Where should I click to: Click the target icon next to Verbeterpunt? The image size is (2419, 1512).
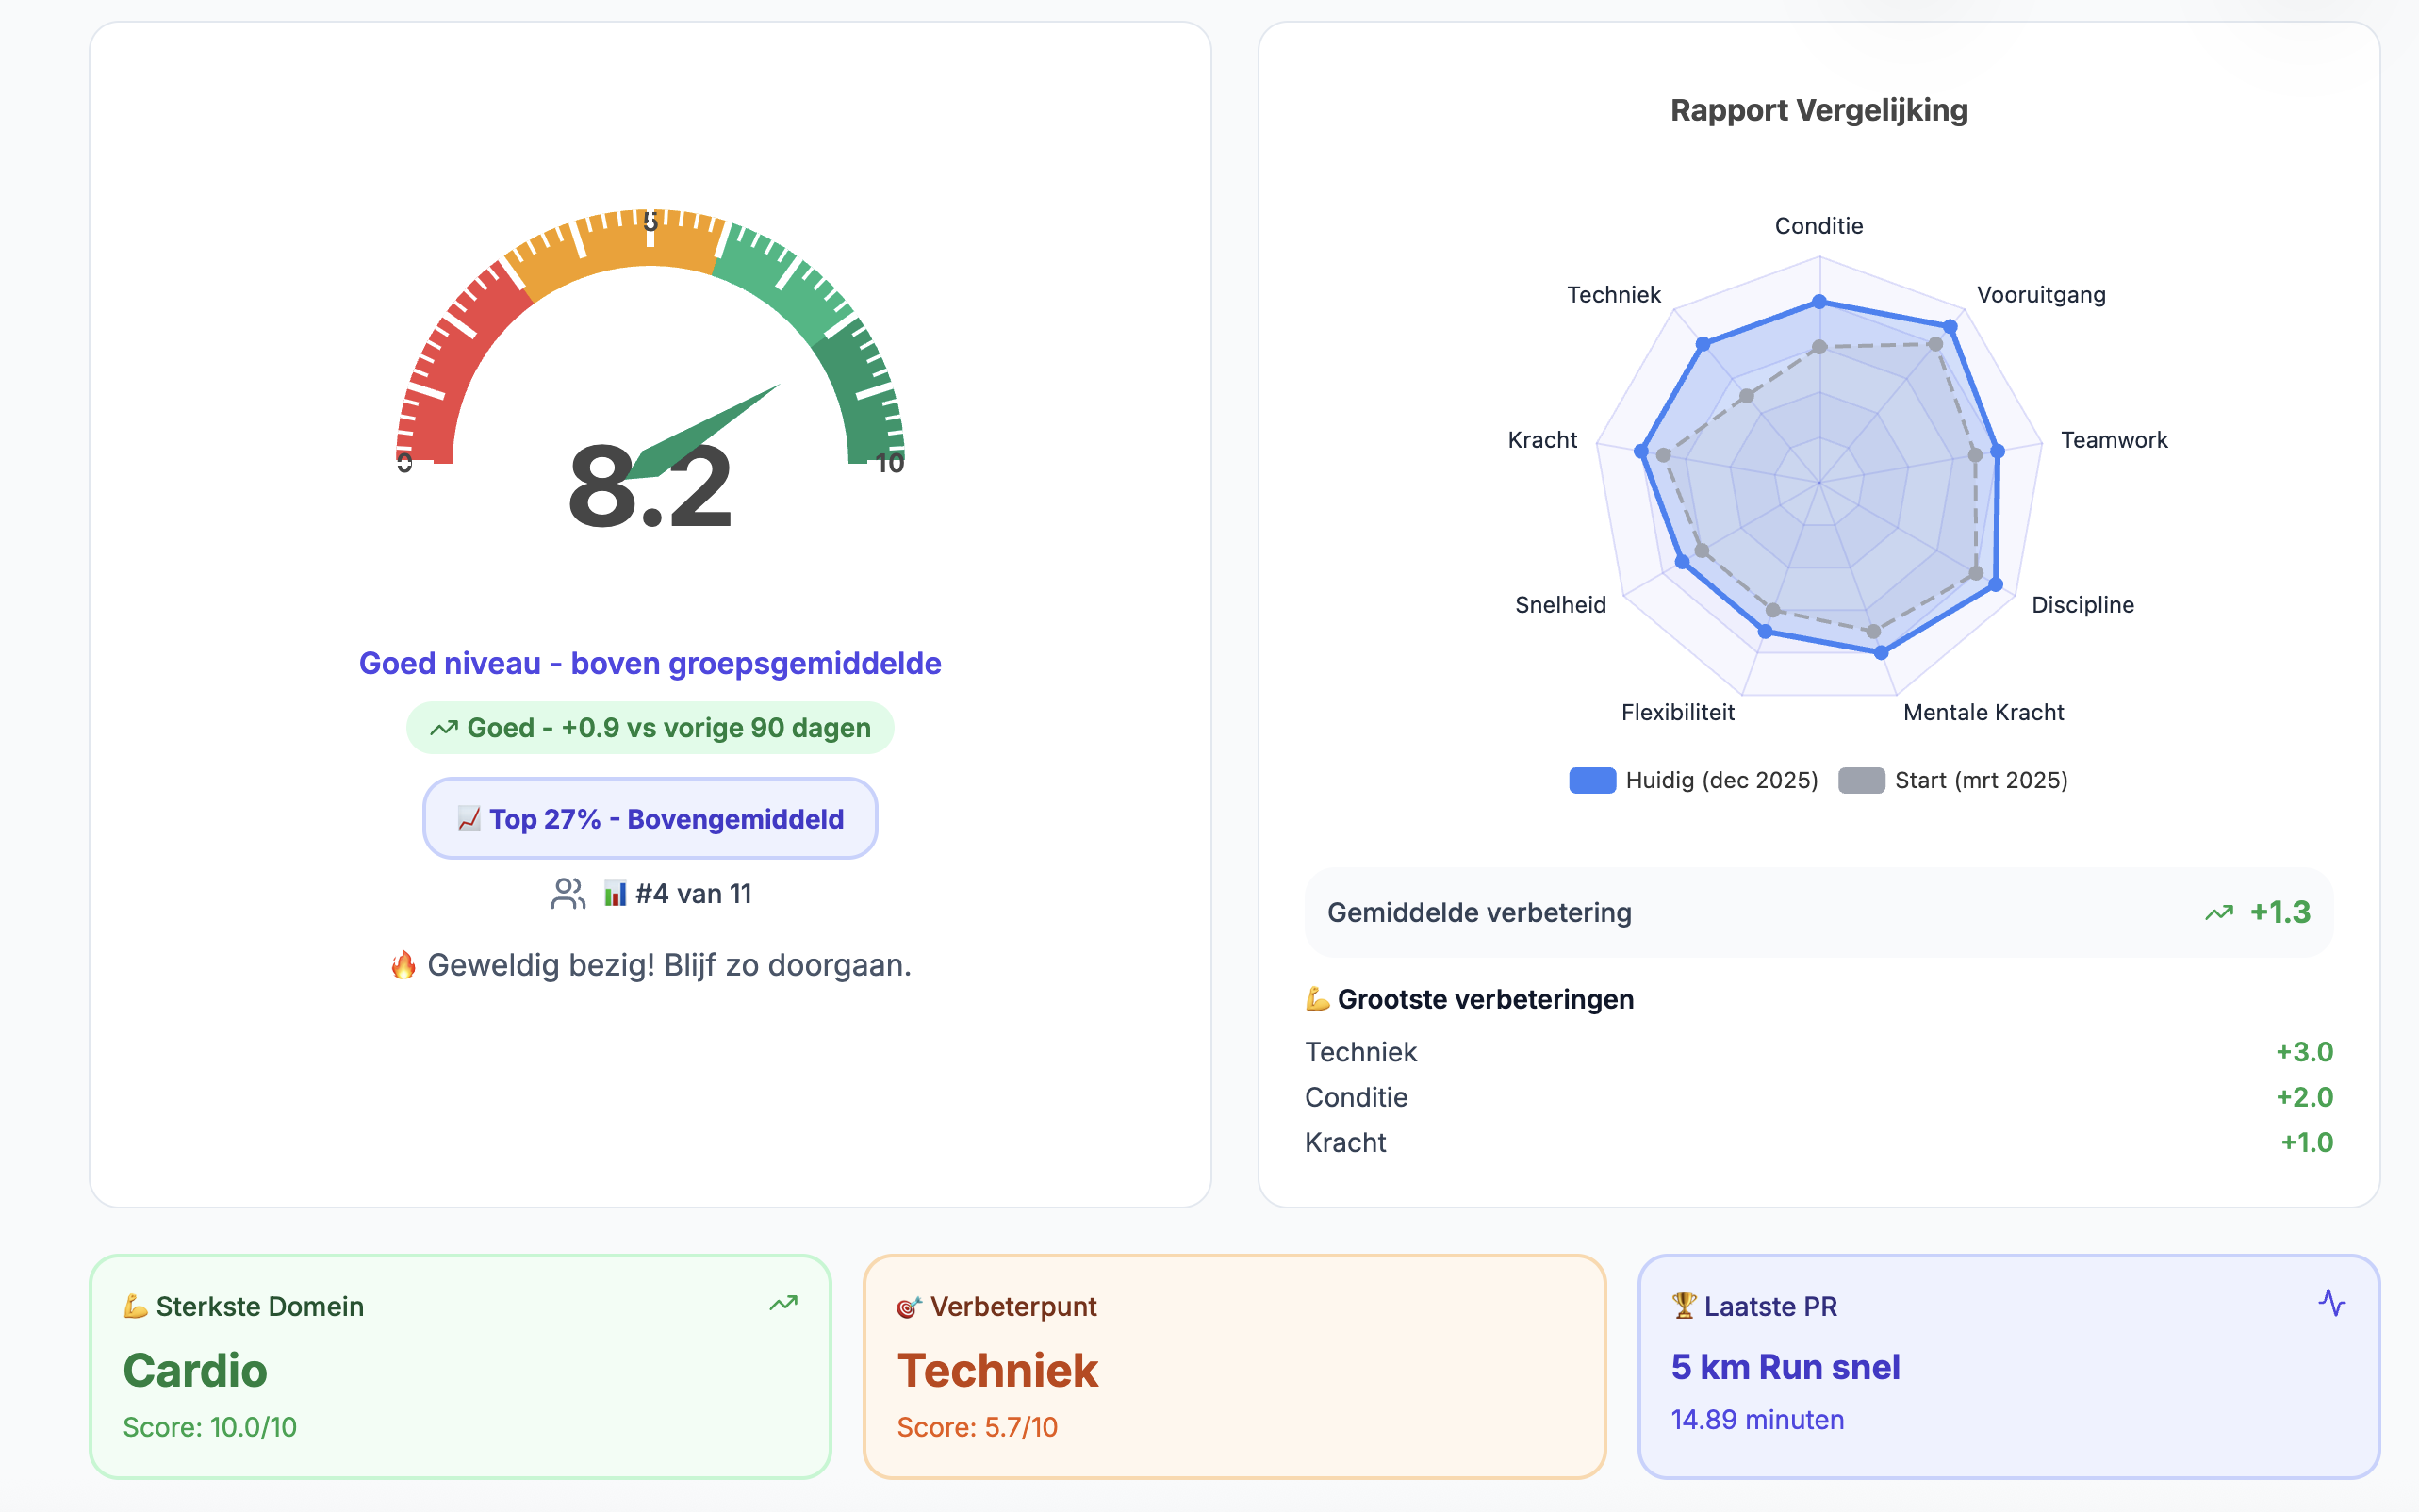(x=909, y=1306)
